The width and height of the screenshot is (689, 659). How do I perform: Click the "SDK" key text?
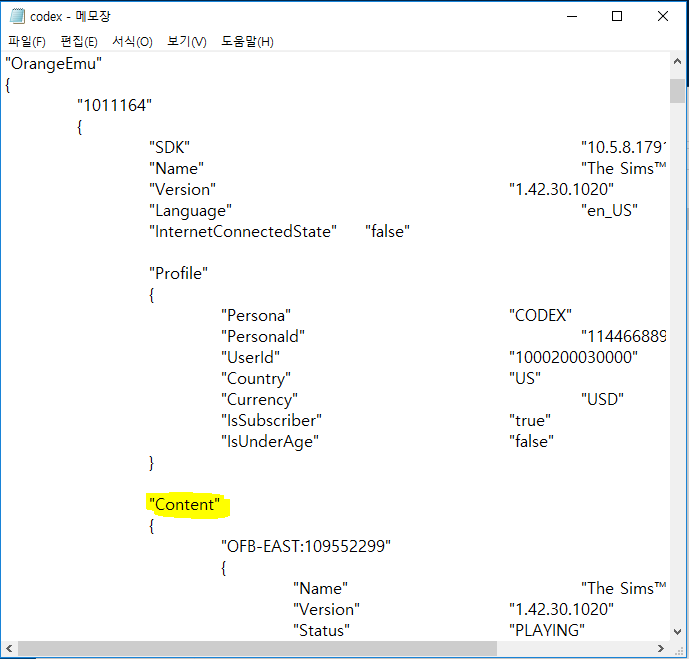(169, 147)
